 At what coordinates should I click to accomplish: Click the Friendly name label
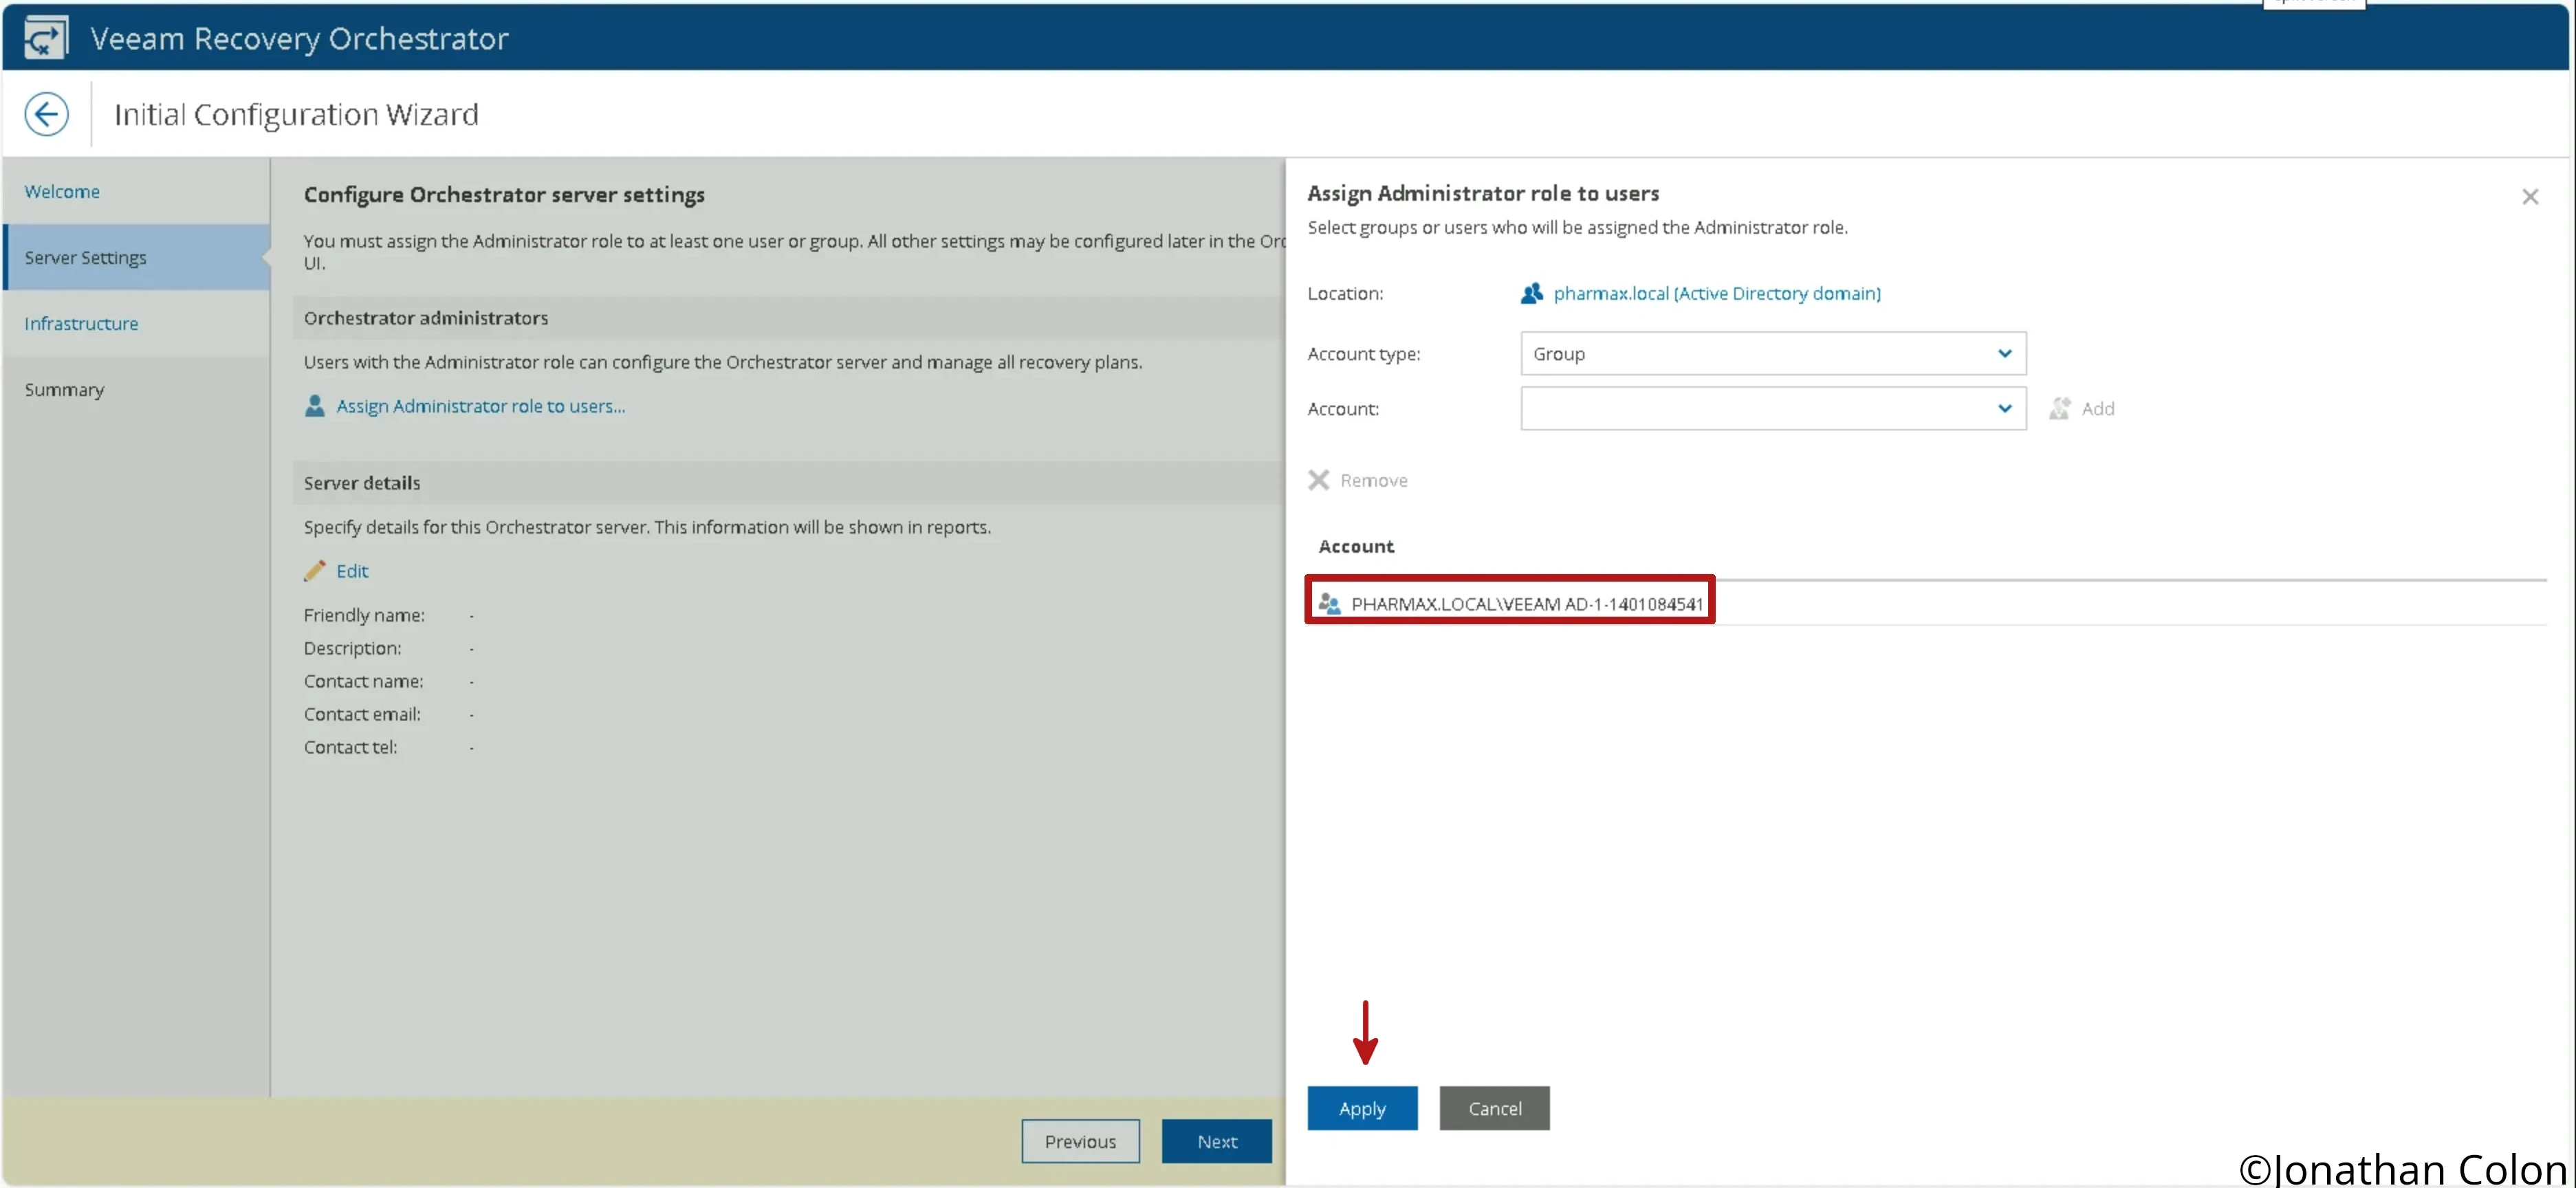pos(364,615)
